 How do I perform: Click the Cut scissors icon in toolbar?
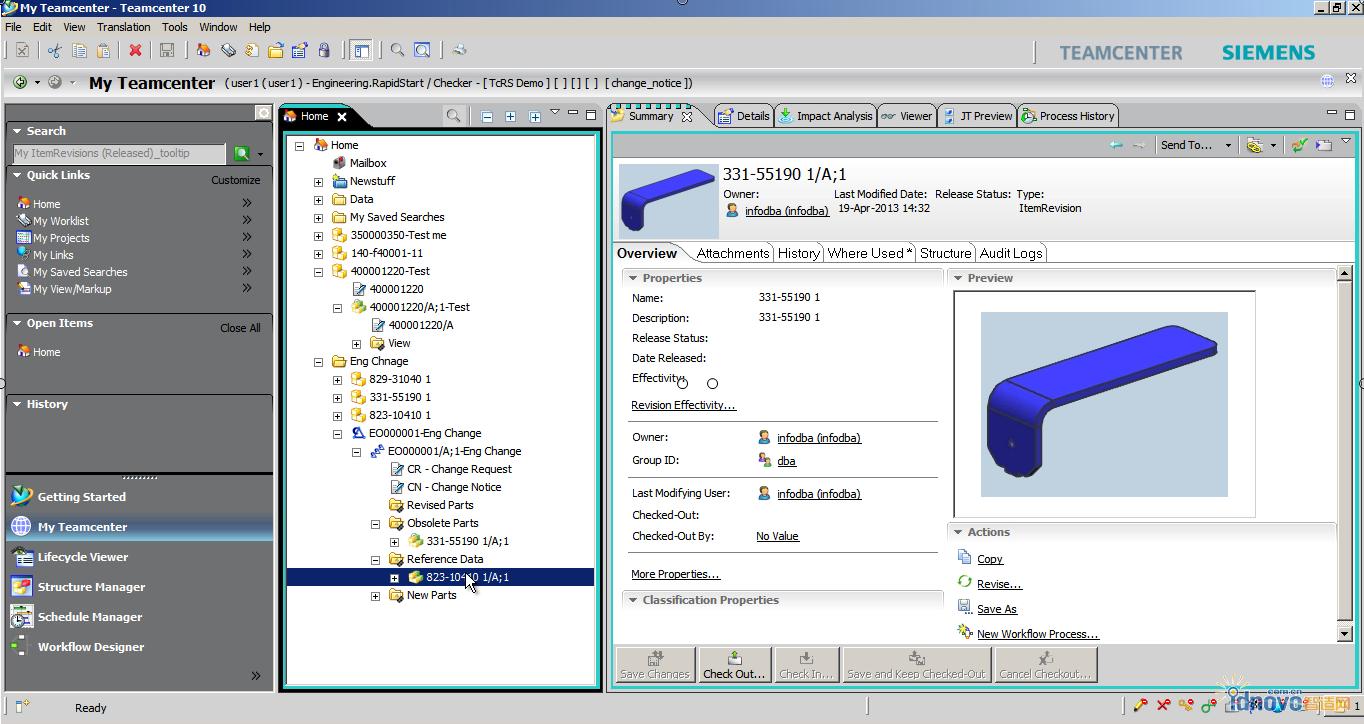(x=54, y=50)
